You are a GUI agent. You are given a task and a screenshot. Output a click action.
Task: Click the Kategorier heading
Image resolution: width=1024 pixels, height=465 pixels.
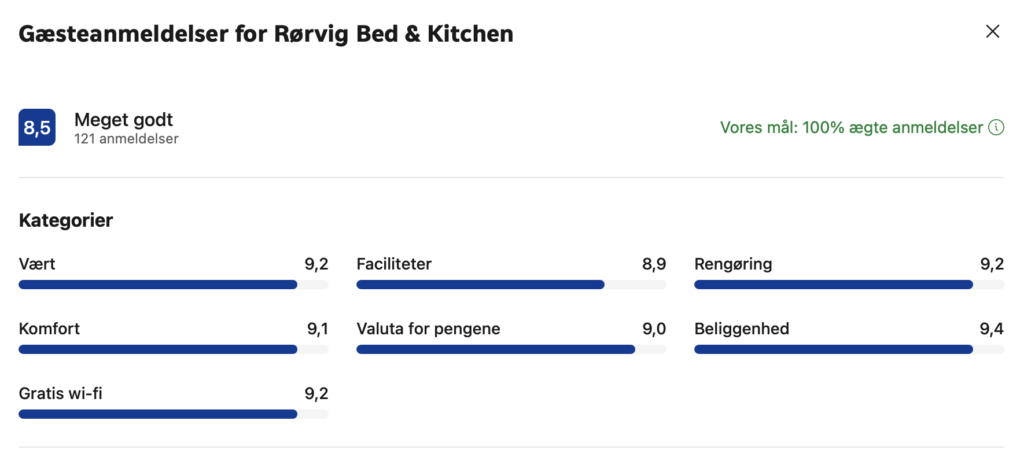65,221
